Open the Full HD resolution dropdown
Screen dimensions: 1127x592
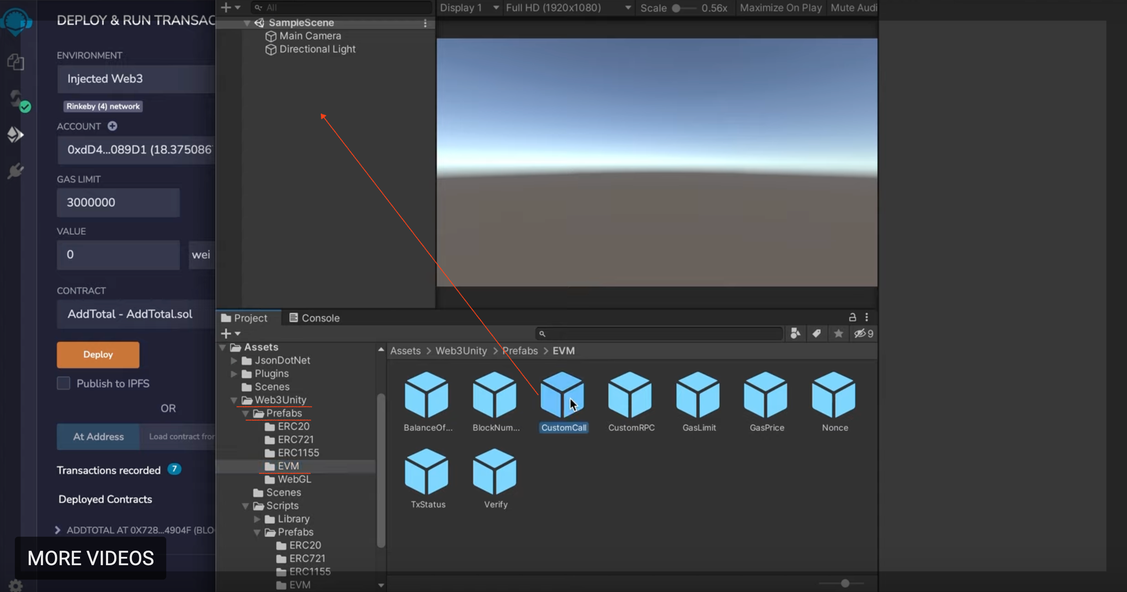click(x=568, y=8)
